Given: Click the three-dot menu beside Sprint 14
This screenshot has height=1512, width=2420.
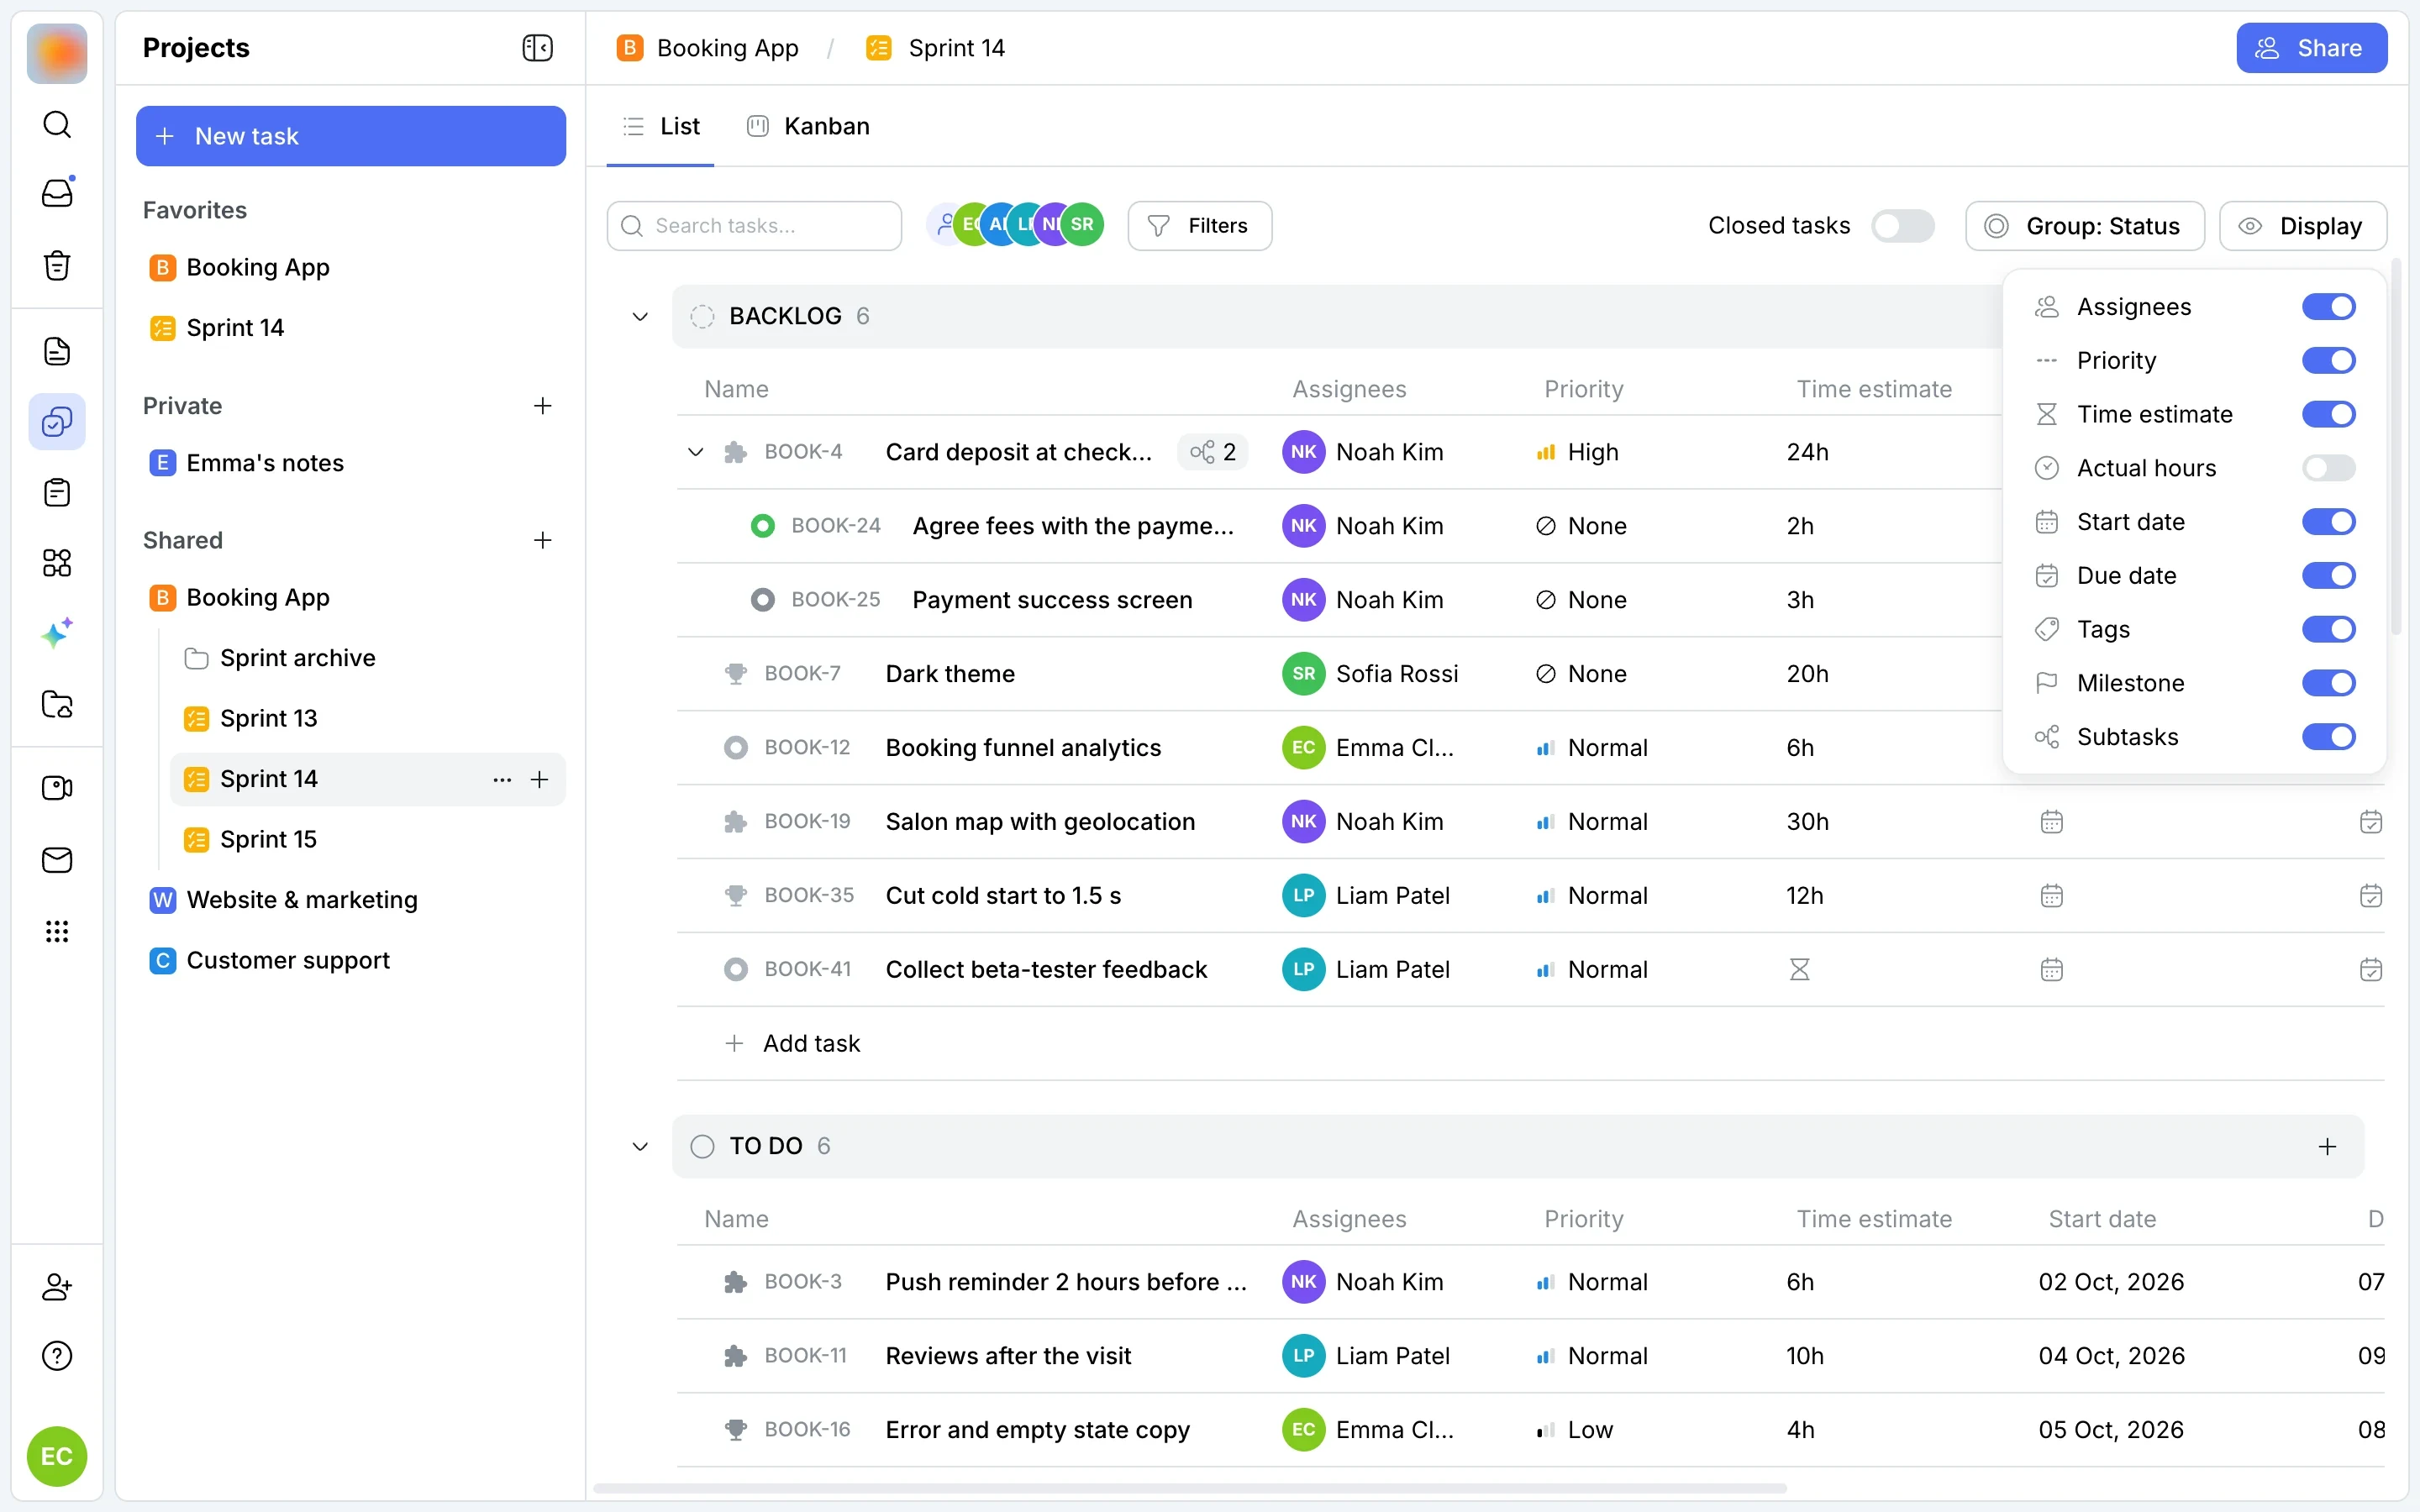Looking at the screenshot, I should point(502,779).
